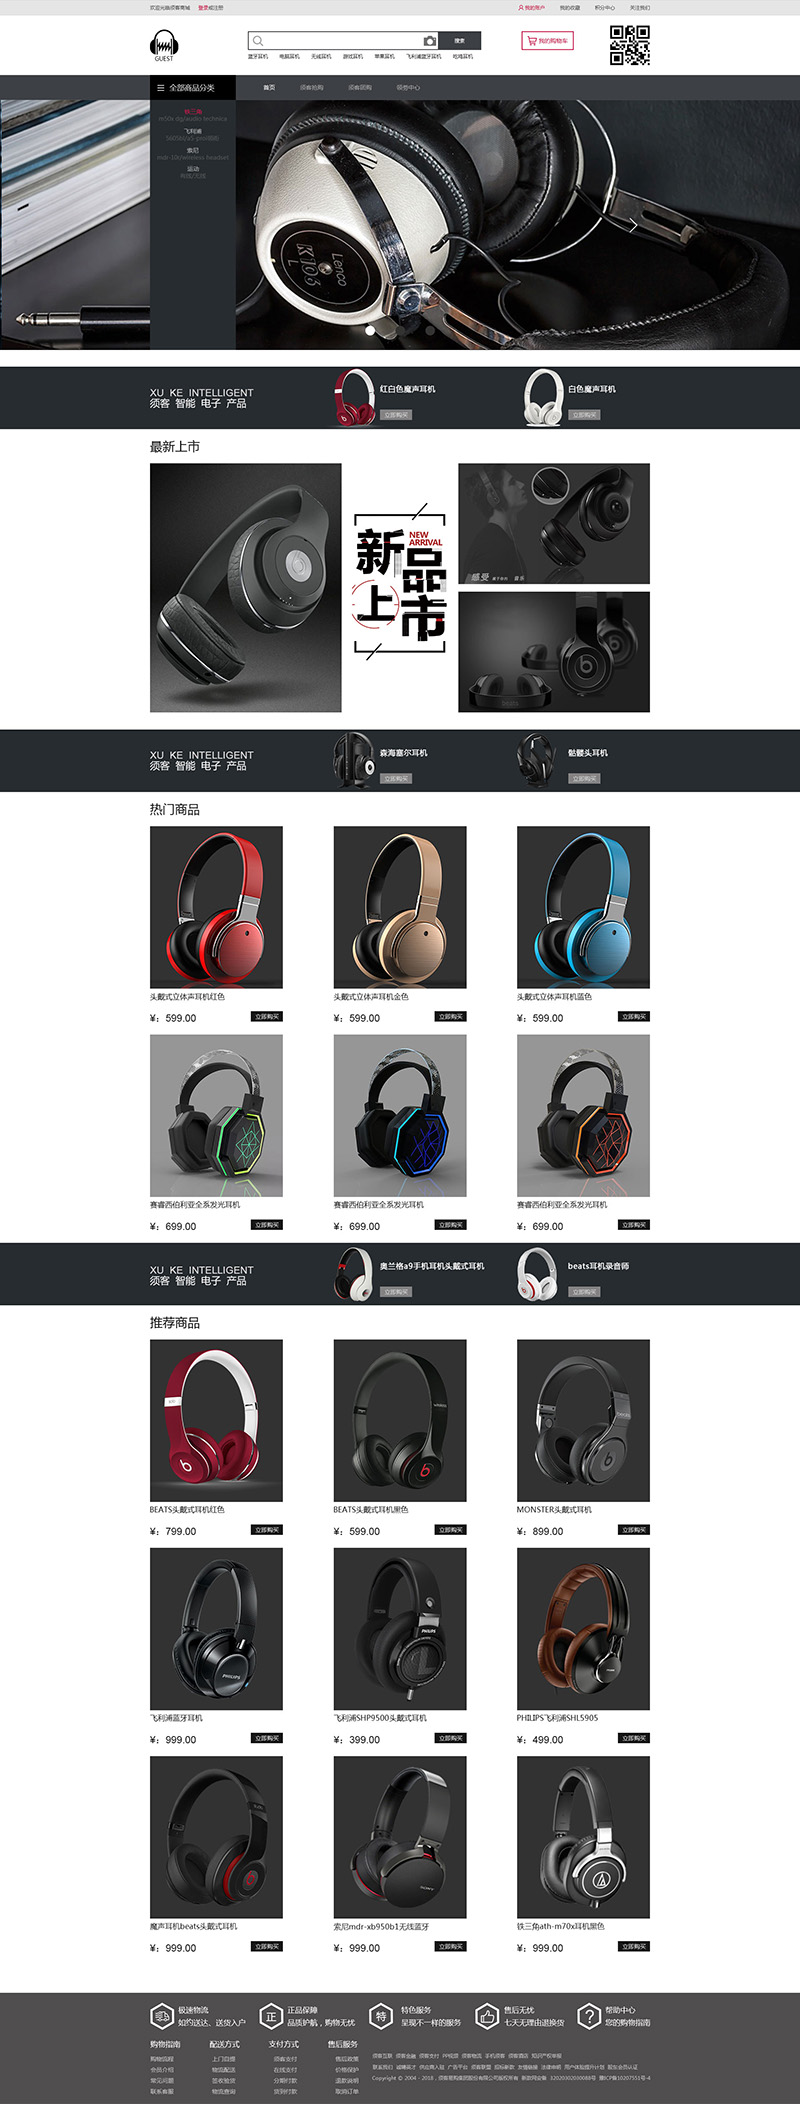This screenshot has height=2104, width=800.
Task: Open 我的账户 link in top bar
Action: [531, 7]
